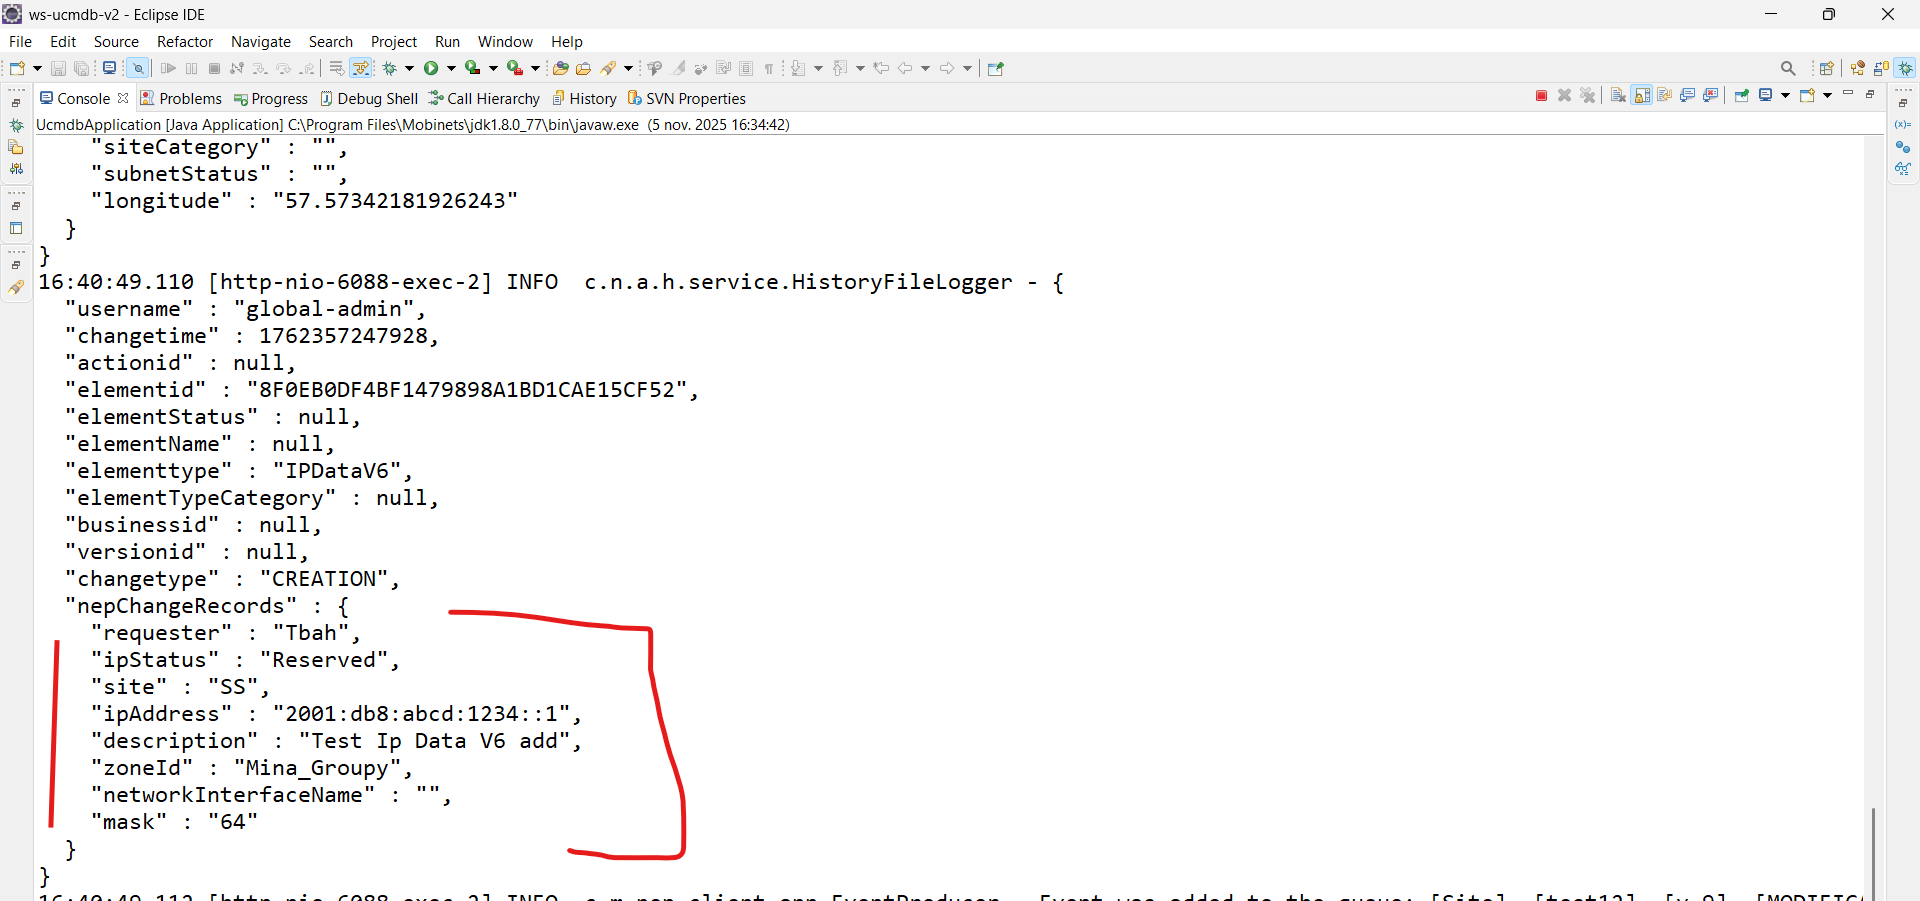Toggle Word Wrap in the console
Image resolution: width=1920 pixels, height=901 pixels.
pyautogui.click(x=1665, y=96)
